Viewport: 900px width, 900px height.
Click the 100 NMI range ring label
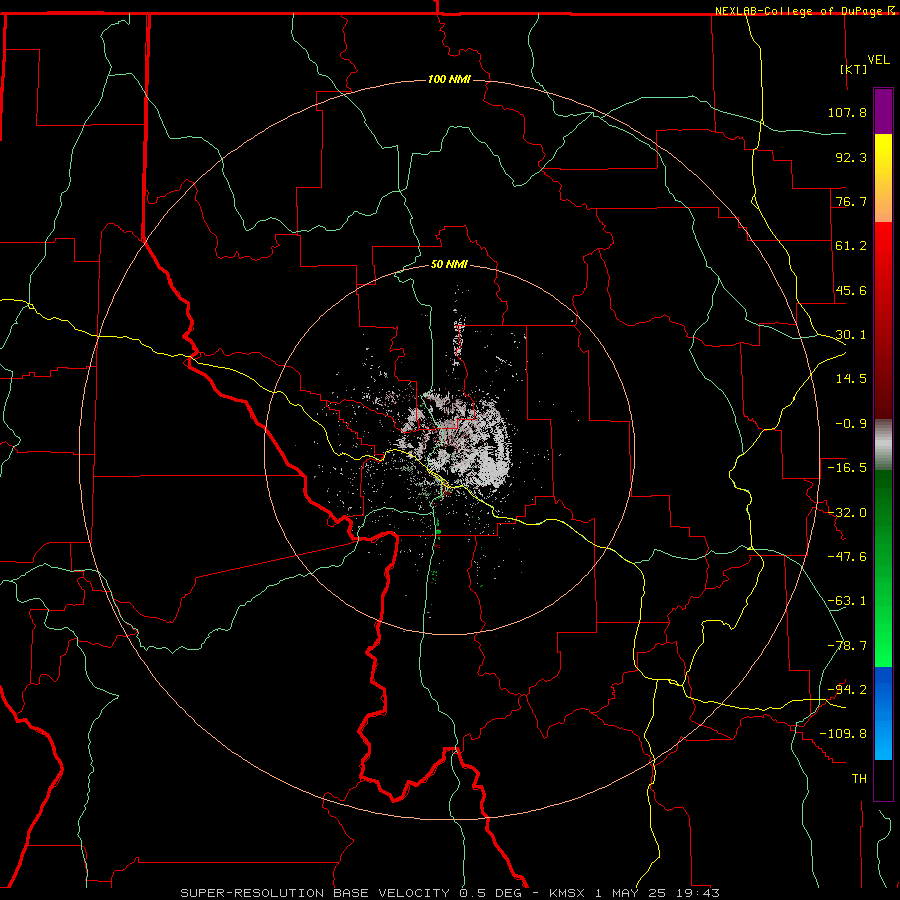pyautogui.click(x=449, y=79)
